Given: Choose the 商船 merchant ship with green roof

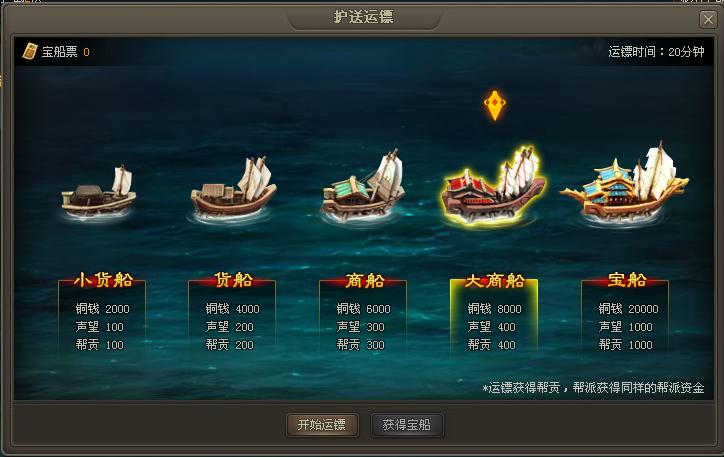Looking at the screenshot, I should pyautogui.click(x=364, y=186).
